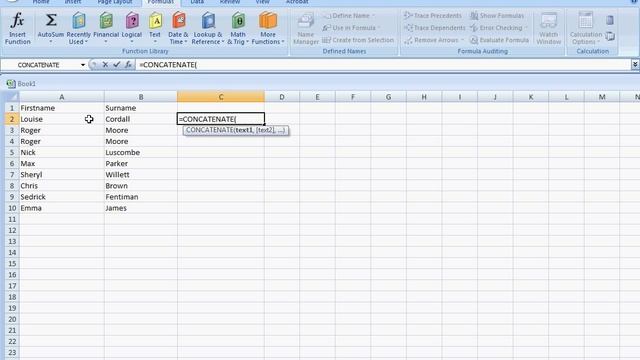Open Date & Time functions icon

click(x=178, y=20)
